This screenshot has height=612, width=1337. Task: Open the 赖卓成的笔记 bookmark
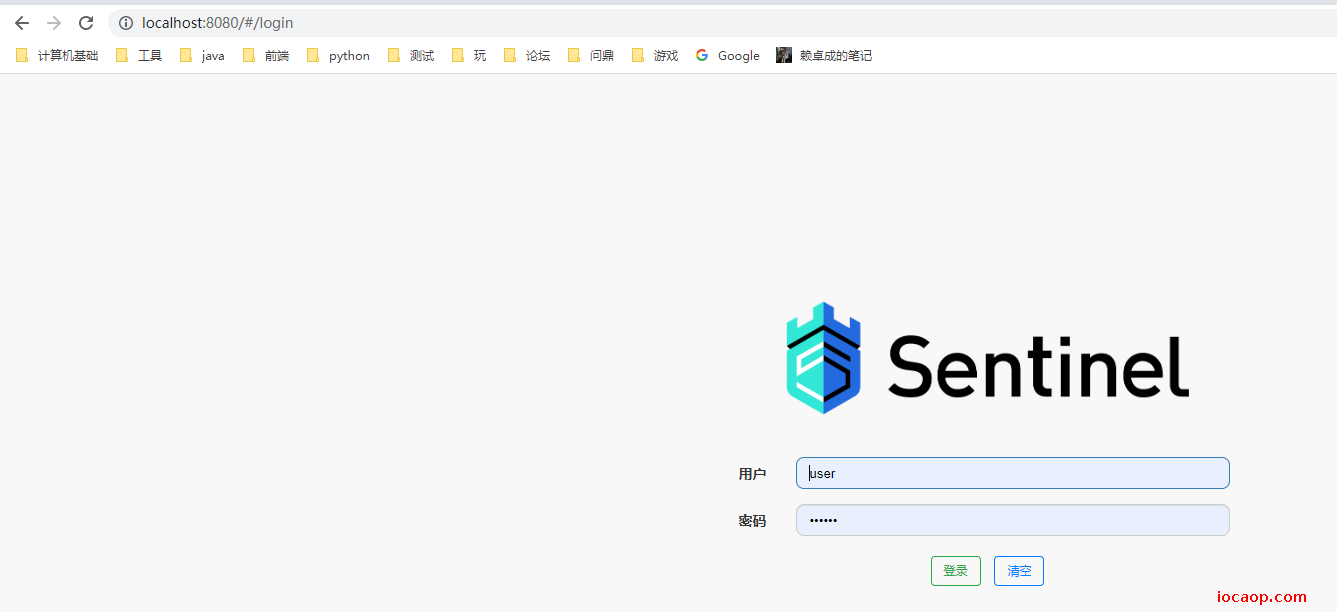click(x=824, y=56)
